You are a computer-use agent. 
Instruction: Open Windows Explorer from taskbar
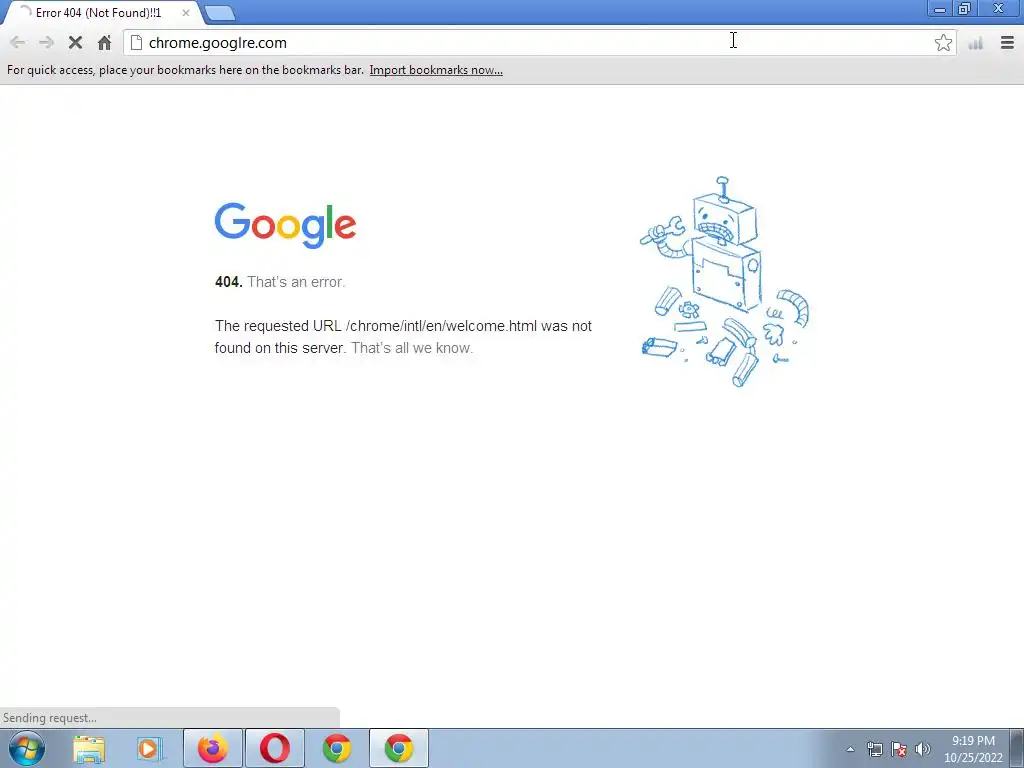(x=89, y=748)
